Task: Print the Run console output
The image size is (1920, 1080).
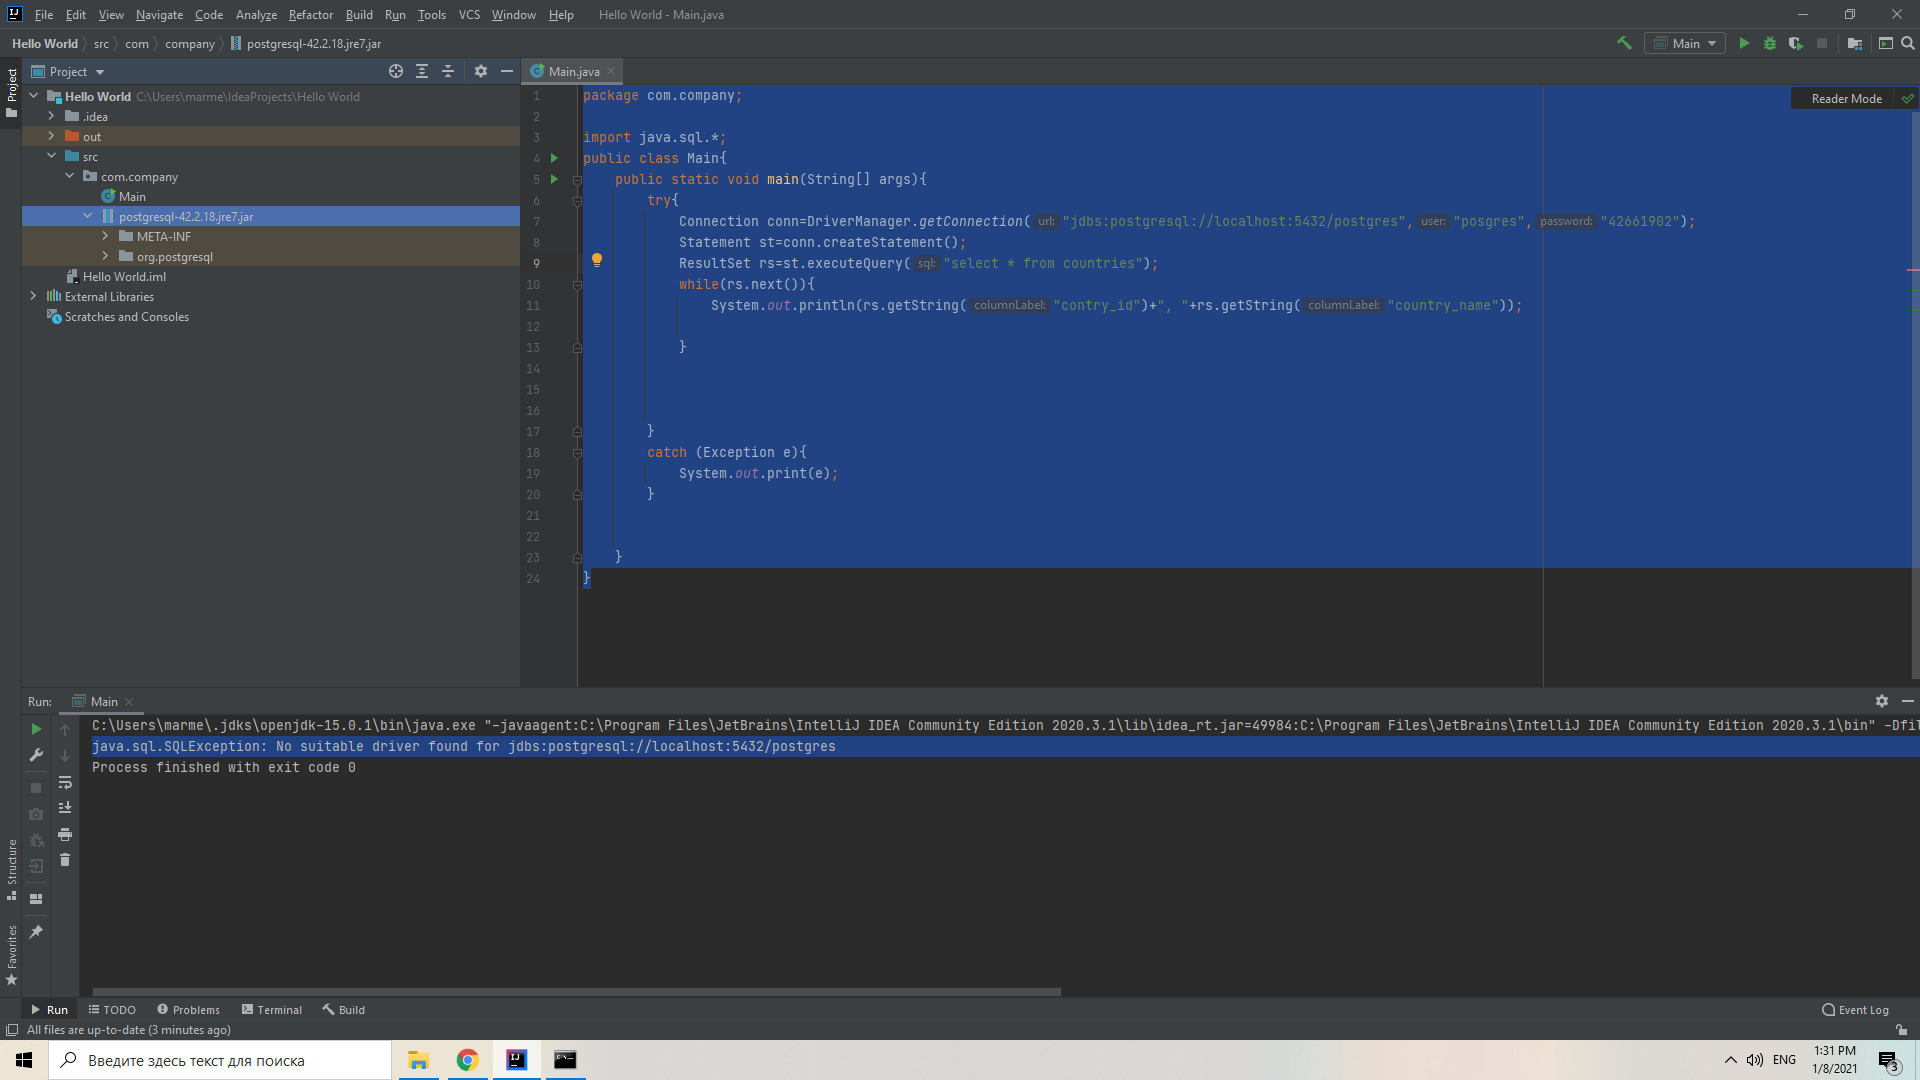Action: pos(65,834)
